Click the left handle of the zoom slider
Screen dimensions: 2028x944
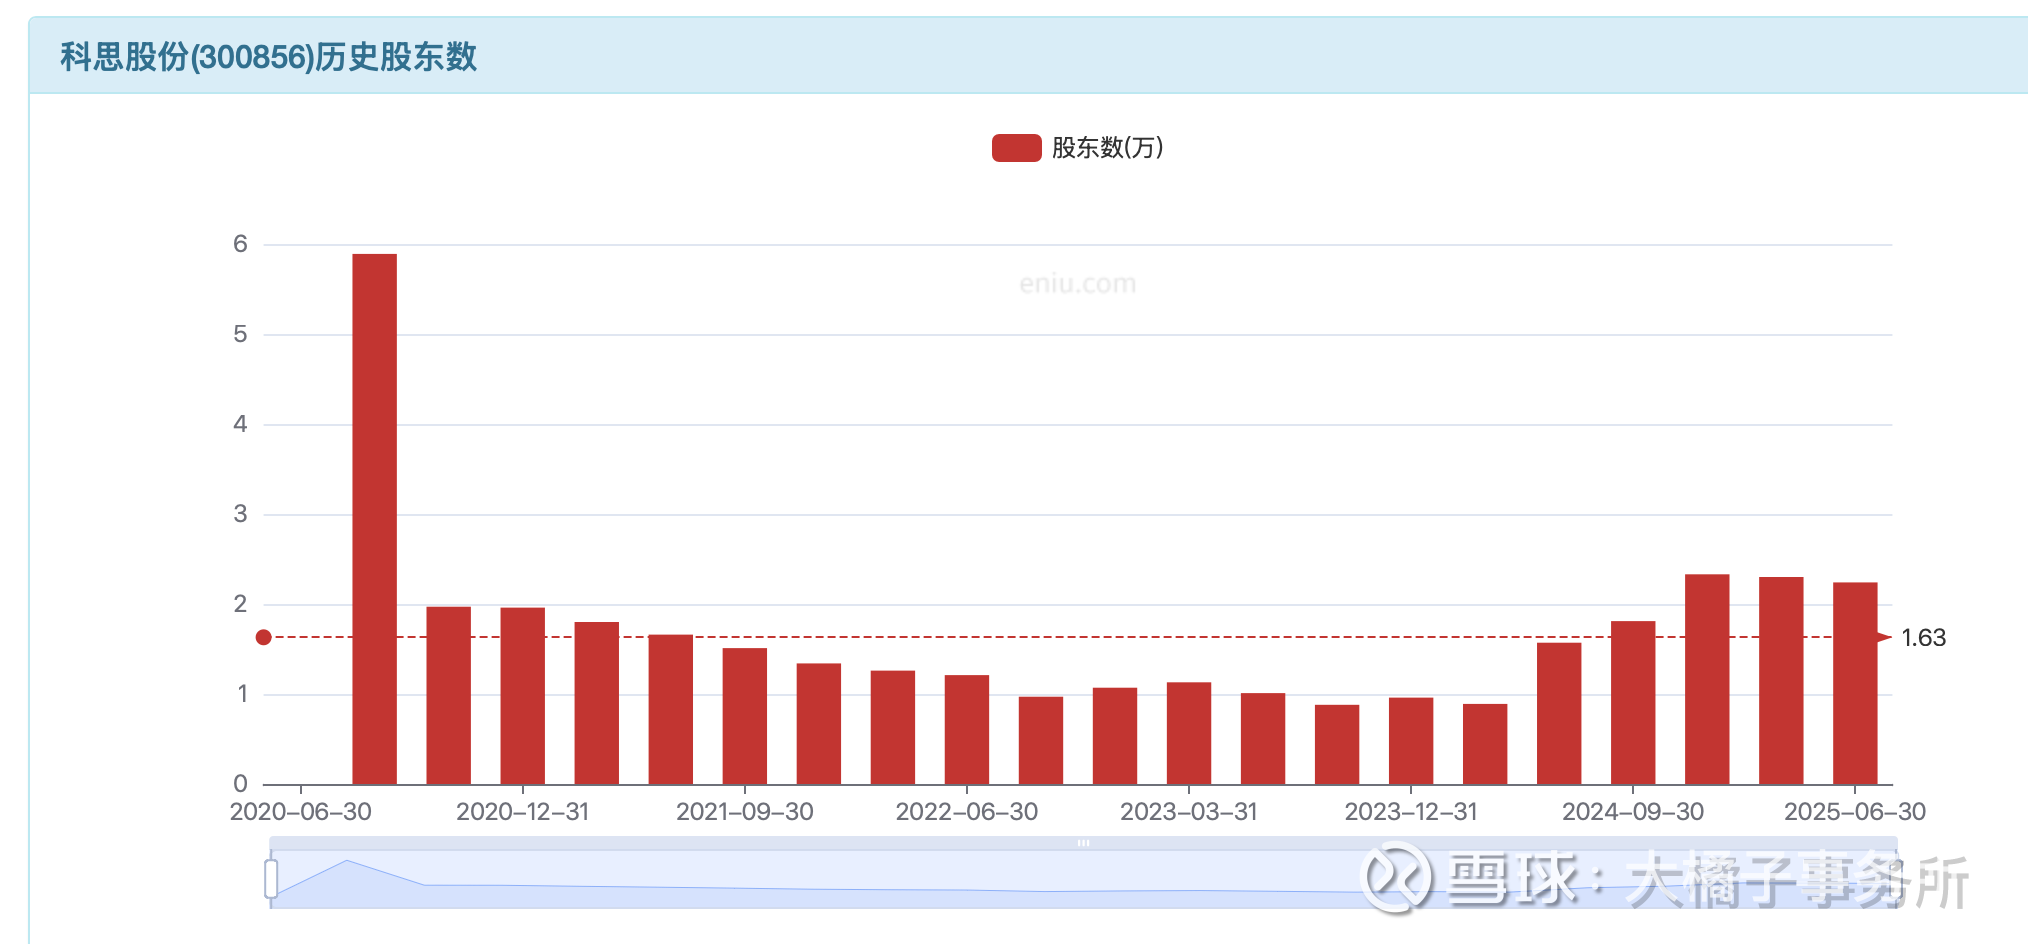tap(271, 879)
